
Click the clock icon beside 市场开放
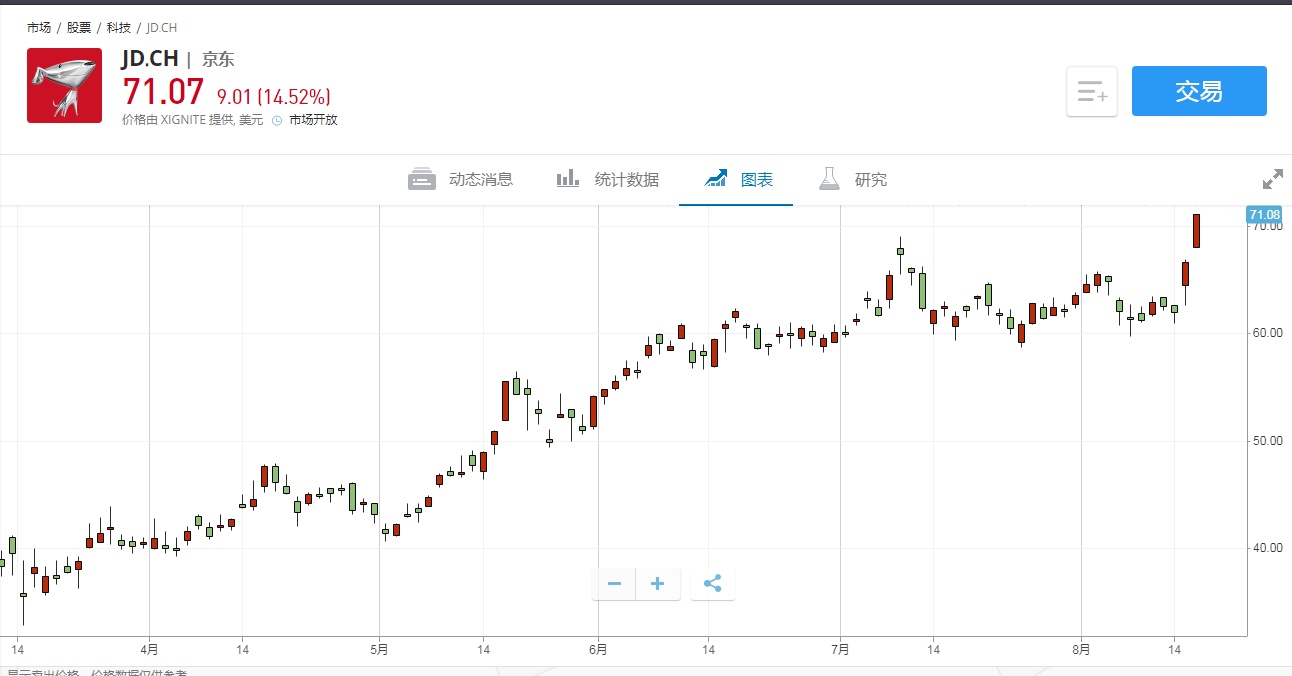pyautogui.click(x=277, y=120)
